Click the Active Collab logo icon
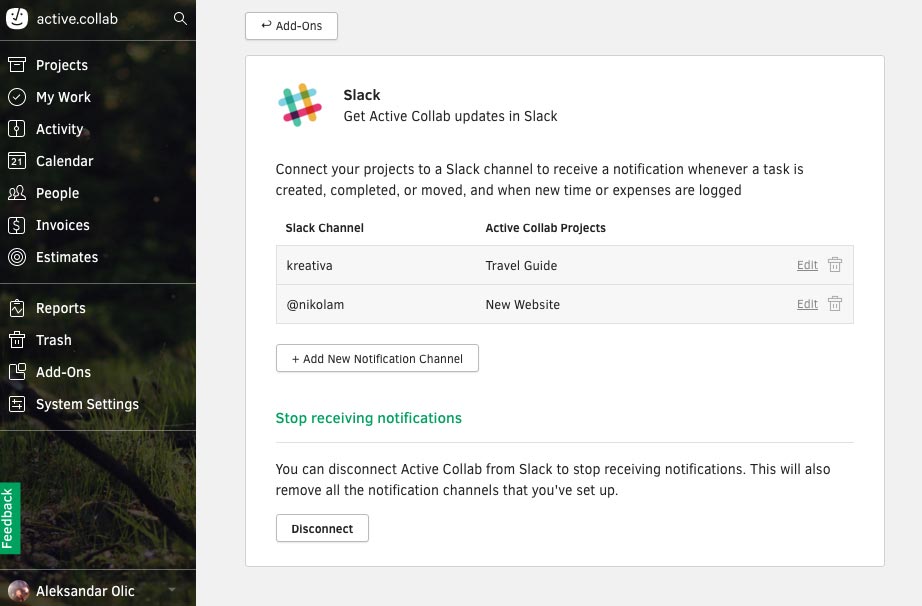The height and width of the screenshot is (606, 922). [17, 18]
